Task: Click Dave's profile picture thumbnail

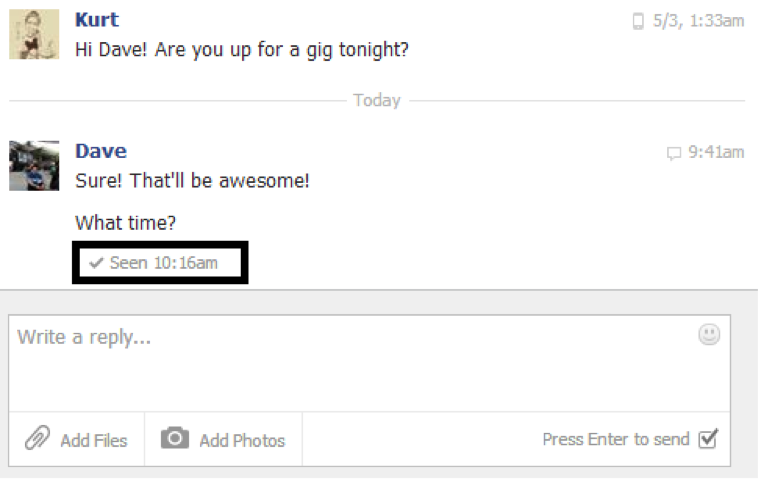Action: click(34, 166)
